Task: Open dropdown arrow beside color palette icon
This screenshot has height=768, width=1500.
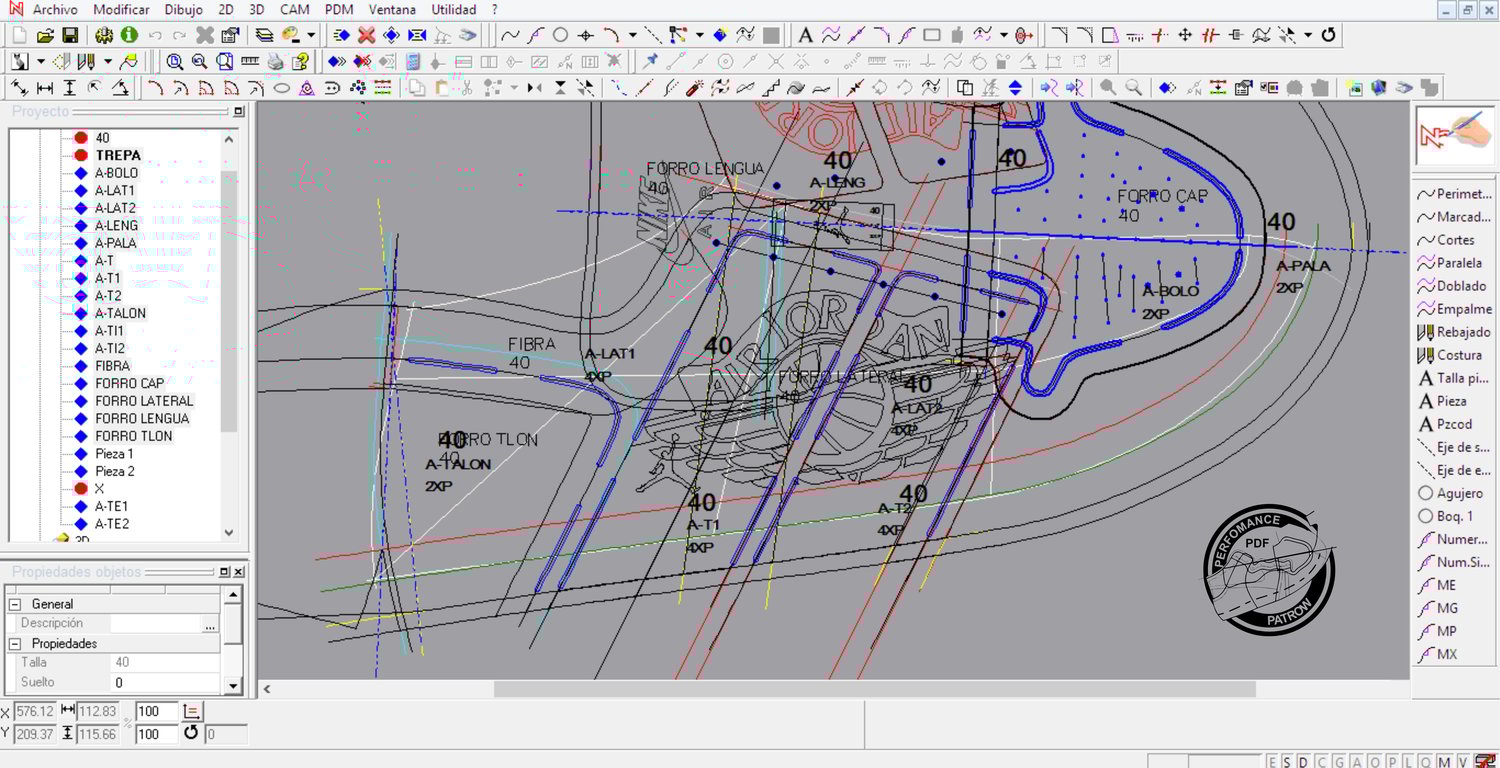Action: tap(311, 35)
